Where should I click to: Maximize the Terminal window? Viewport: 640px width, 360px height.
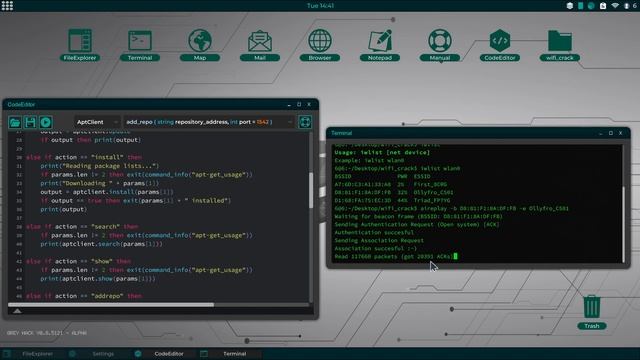611,133
